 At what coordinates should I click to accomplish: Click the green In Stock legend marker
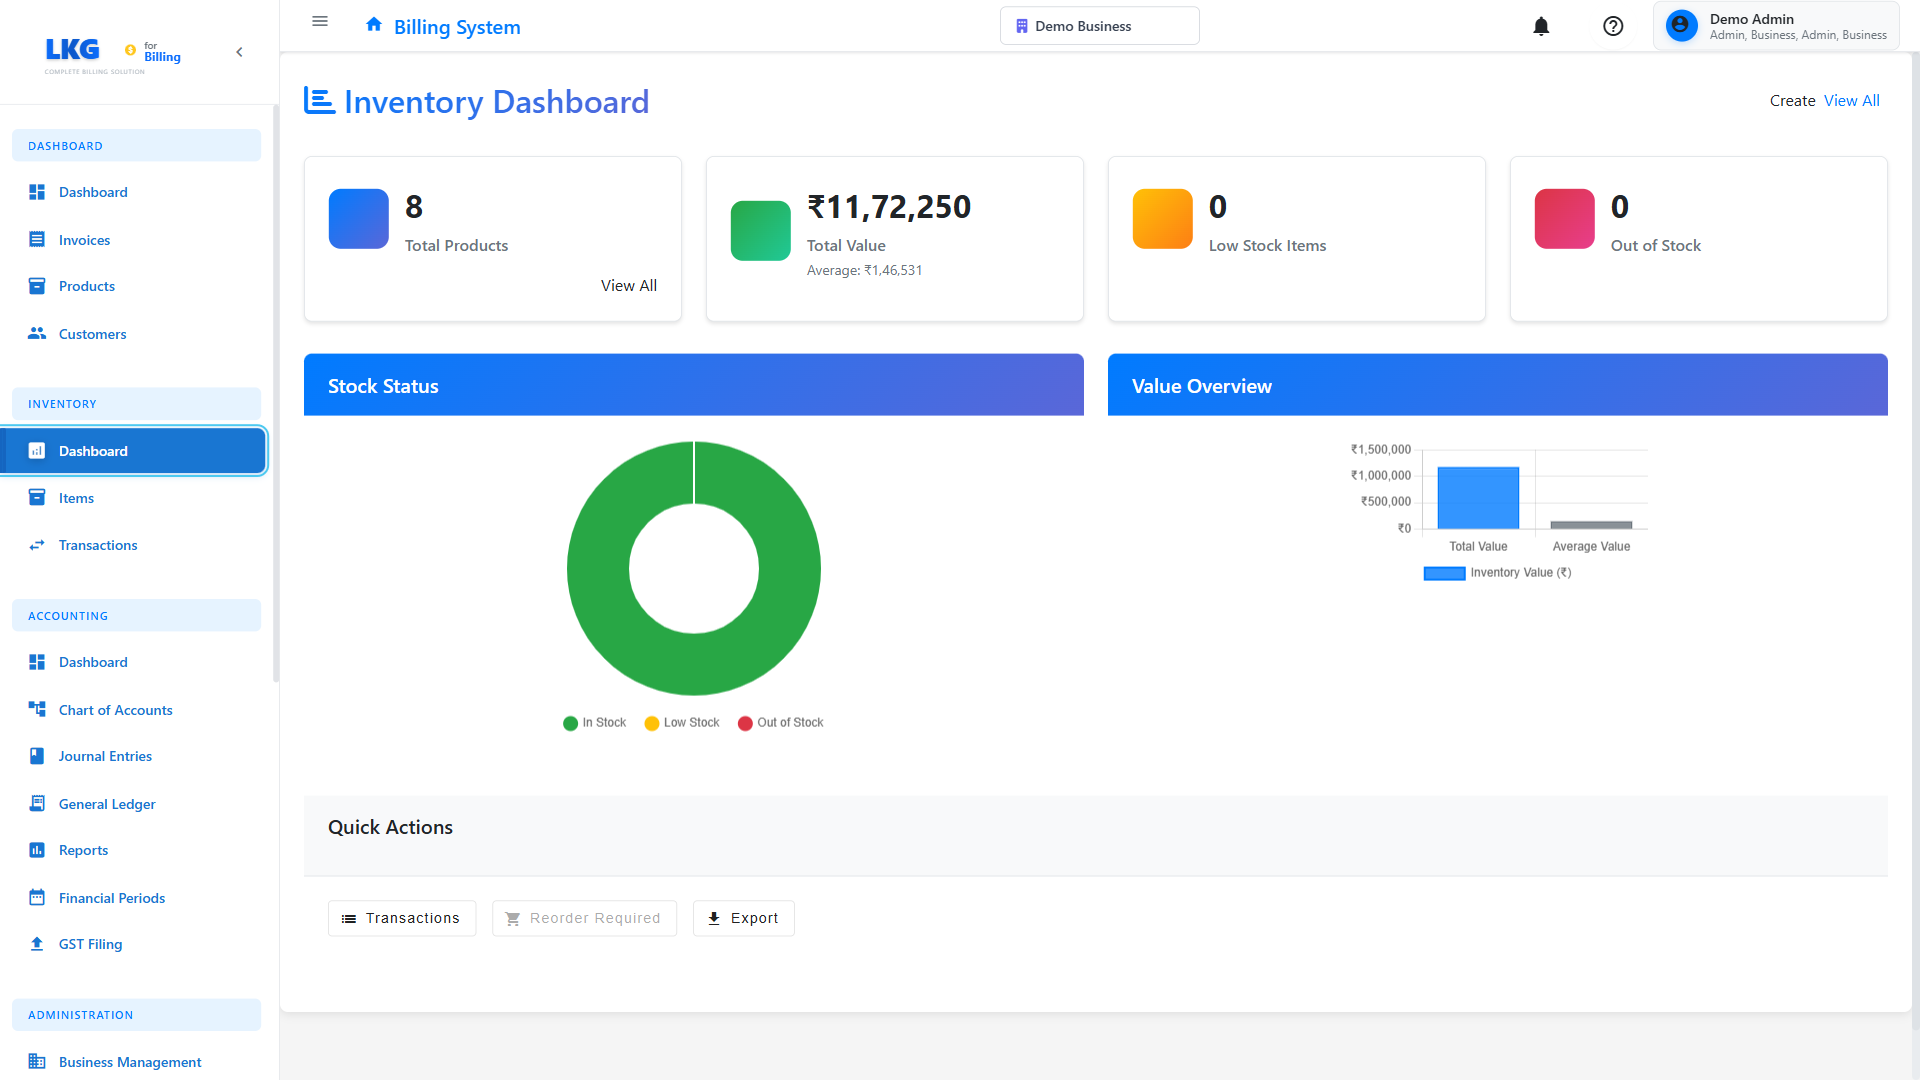(569, 722)
